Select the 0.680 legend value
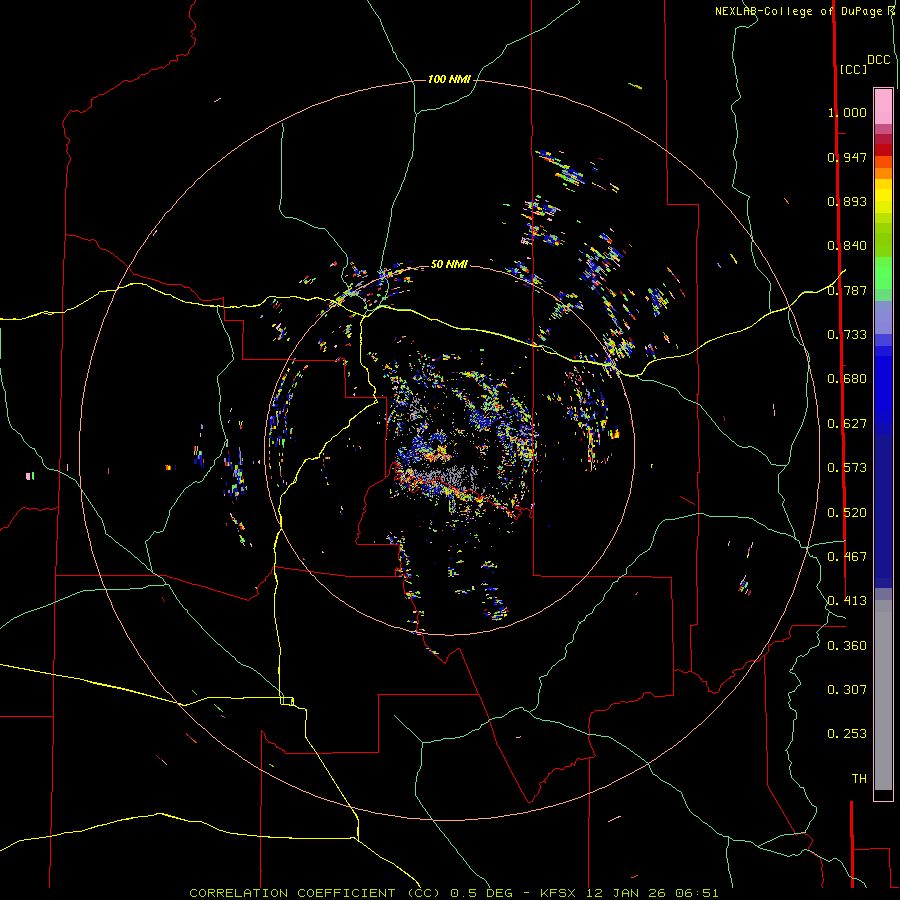Screen dimensions: 900x900 coord(847,379)
